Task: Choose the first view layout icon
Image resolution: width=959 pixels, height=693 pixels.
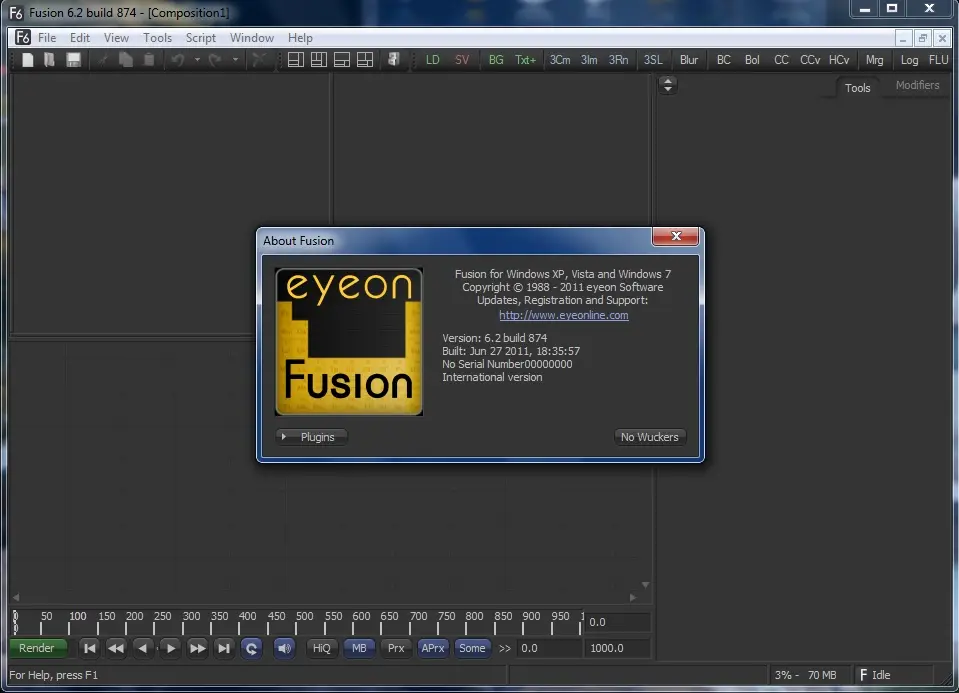Action: [x=296, y=60]
